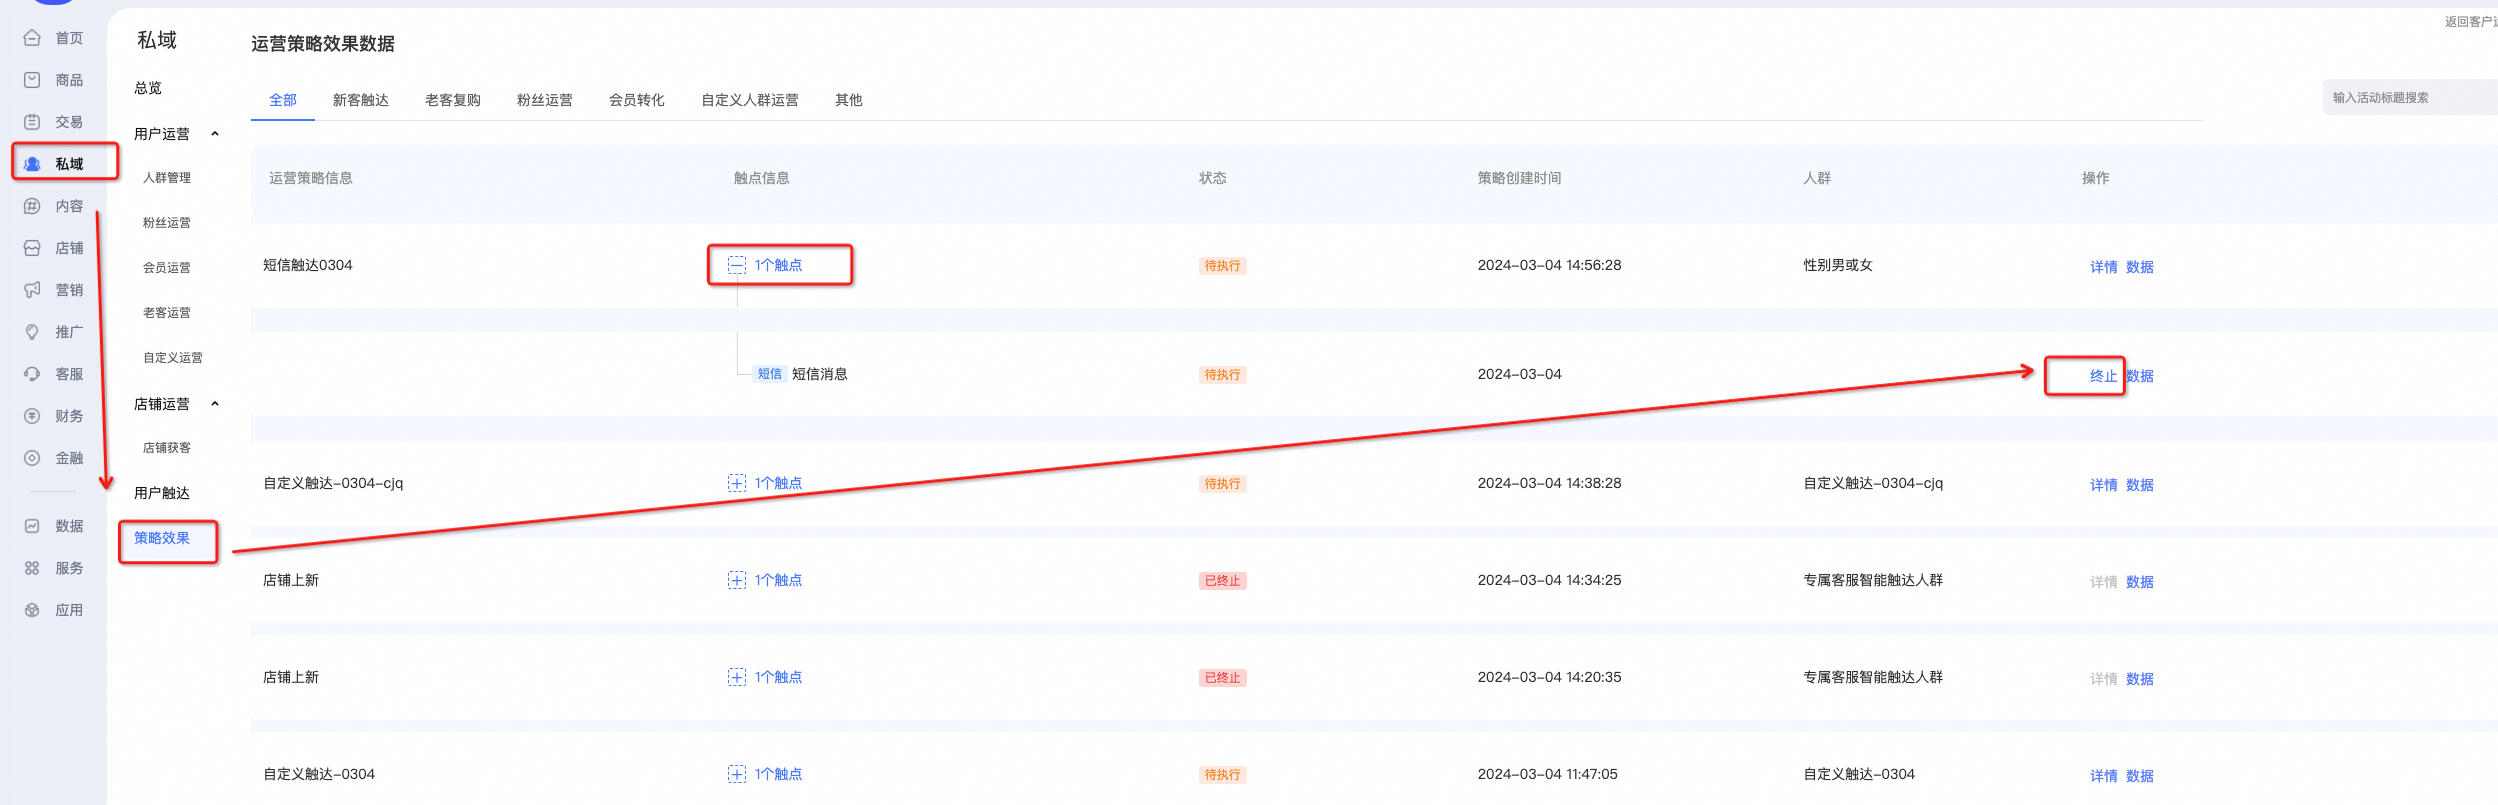
Task: Click 数据 for 自定义触达-0304-cjq
Action: (2140, 485)
